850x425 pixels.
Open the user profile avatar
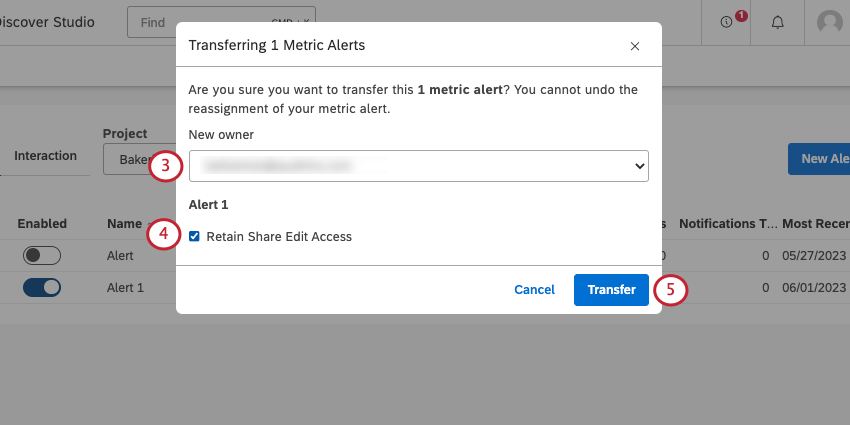click(x=829, y=22)
